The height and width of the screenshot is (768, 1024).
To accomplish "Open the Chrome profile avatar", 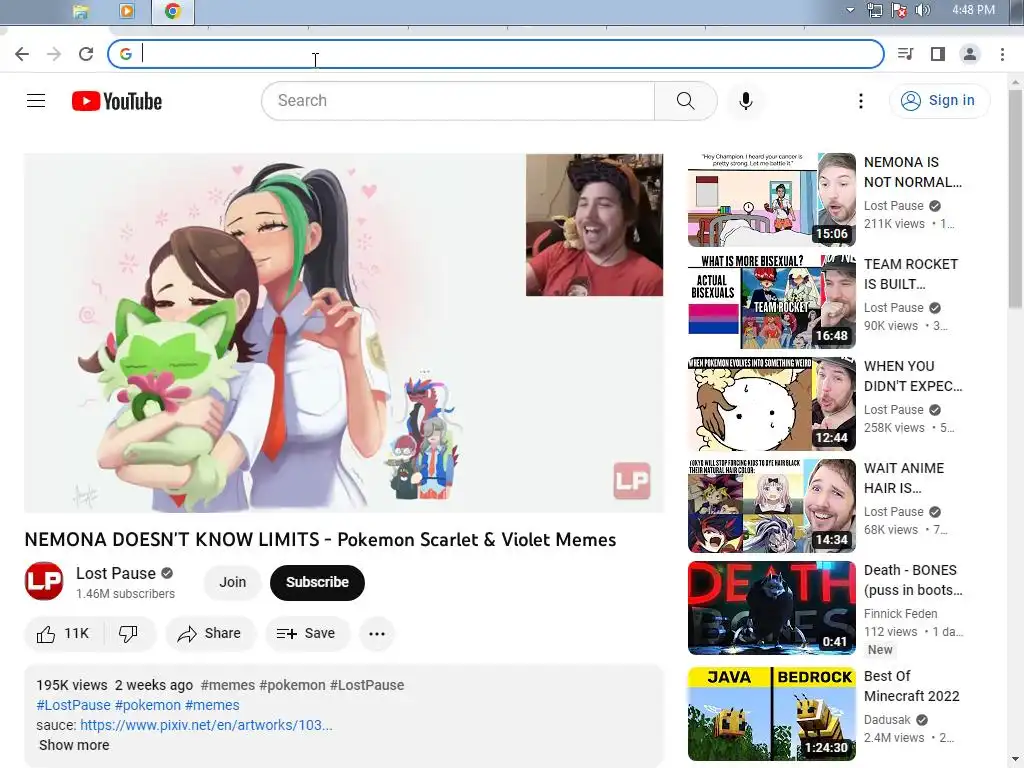I will click(970, 54).
